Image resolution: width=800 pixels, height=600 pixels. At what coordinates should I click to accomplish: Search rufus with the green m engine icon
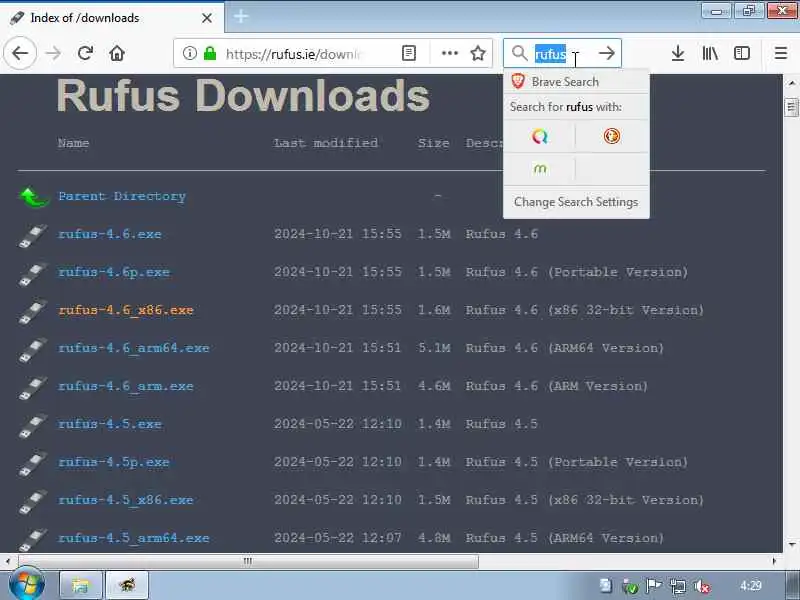tap(540, 169)
